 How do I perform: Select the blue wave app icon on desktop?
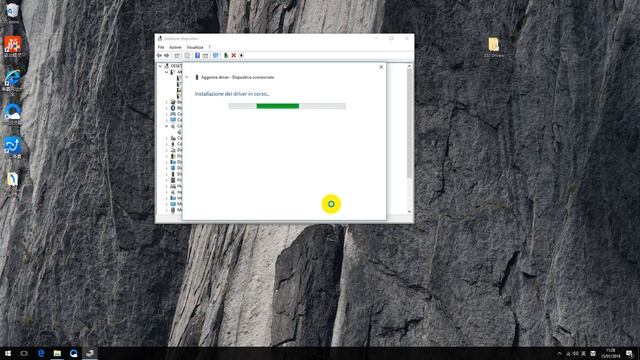click(x=12, y=147)
